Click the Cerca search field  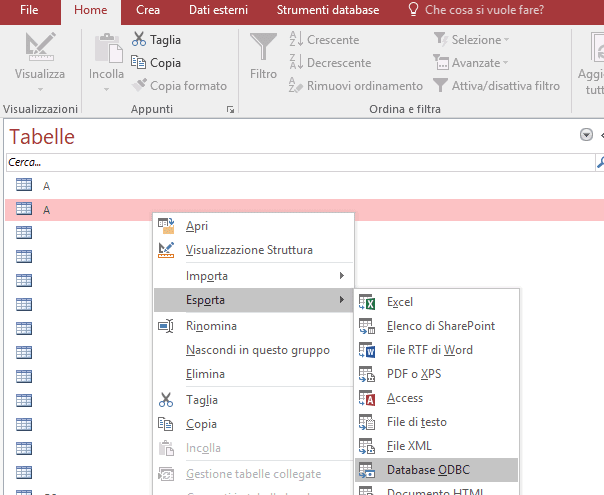click(300, 162)
